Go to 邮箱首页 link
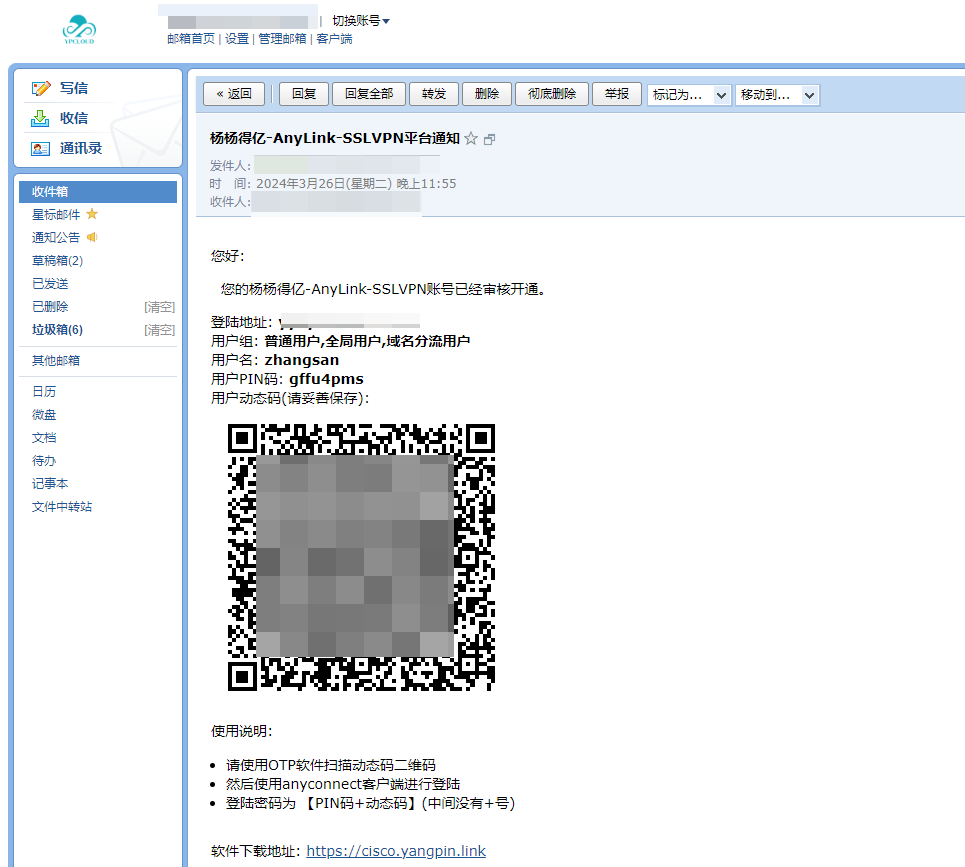 tap(191, 39)
